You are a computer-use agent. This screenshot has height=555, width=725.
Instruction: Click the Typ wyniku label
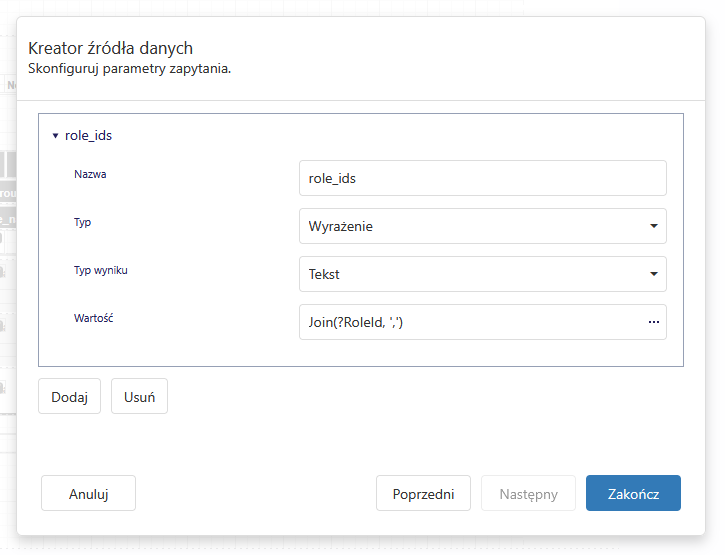[101, 270]
